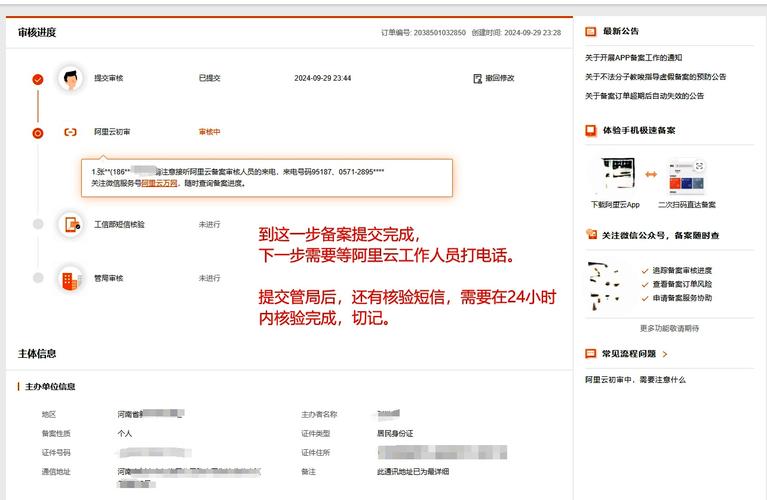Click the checkmark beside 追踪备案审核进度
767x500 pixels.
[645, 271]
